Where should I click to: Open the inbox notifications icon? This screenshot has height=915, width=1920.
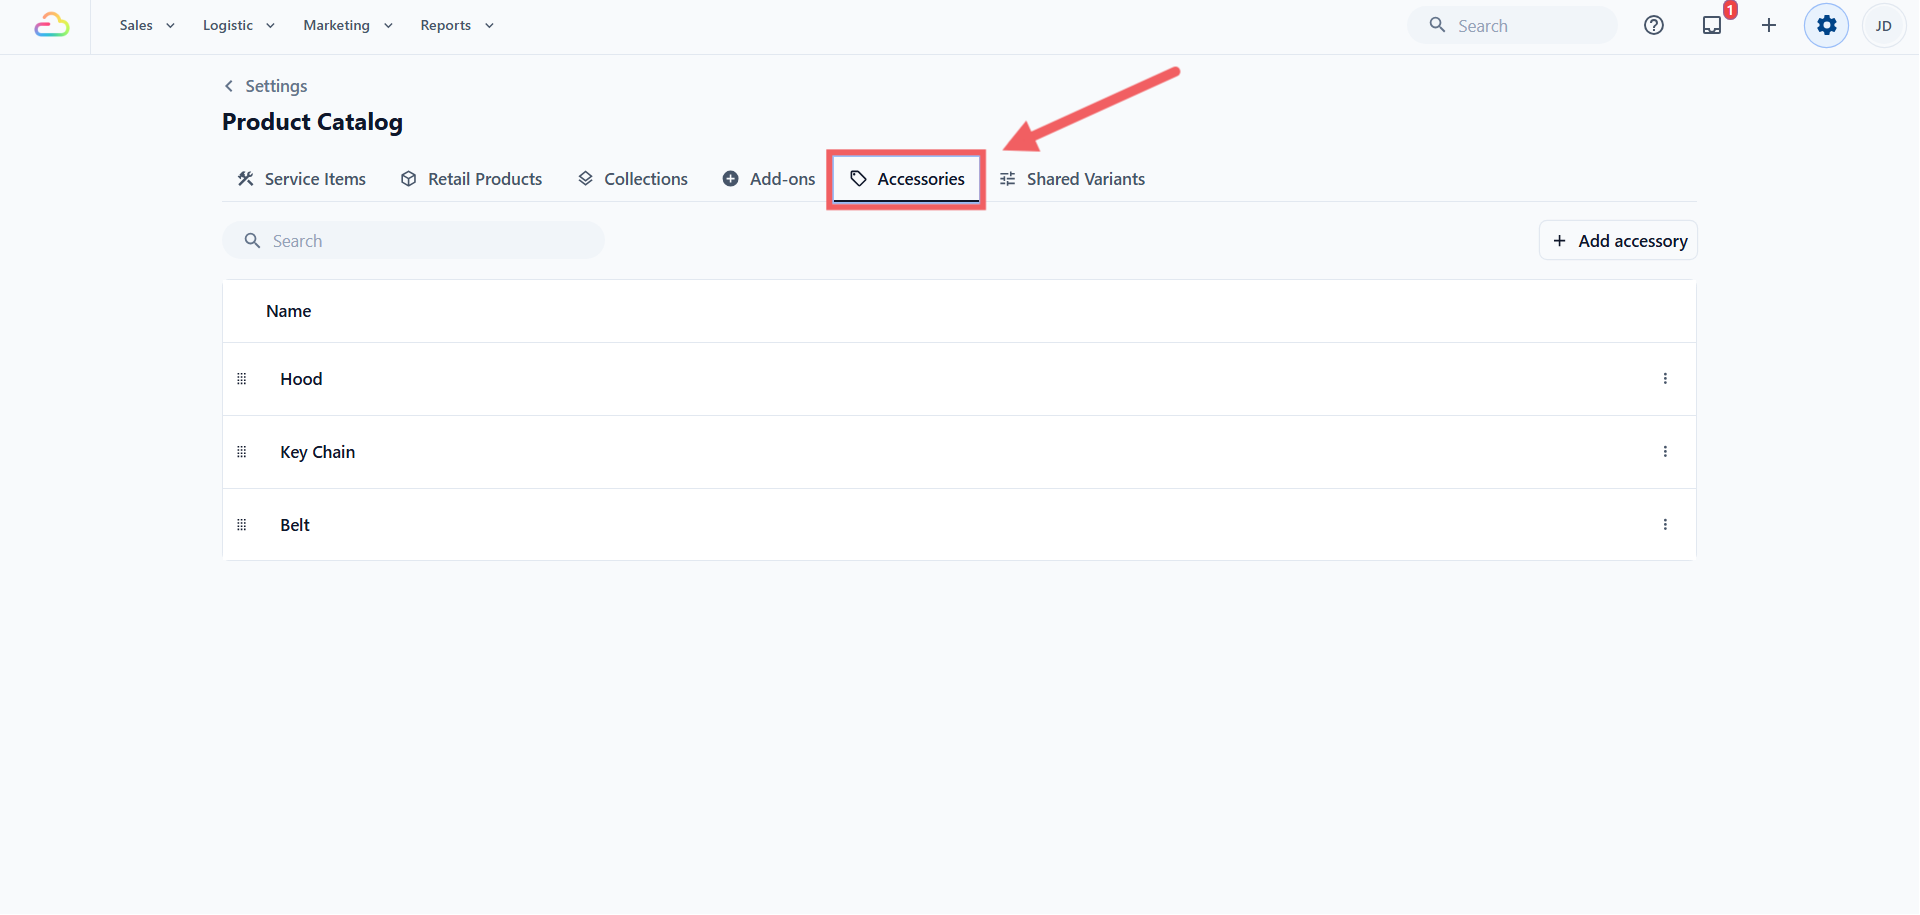pos(1712,25)
